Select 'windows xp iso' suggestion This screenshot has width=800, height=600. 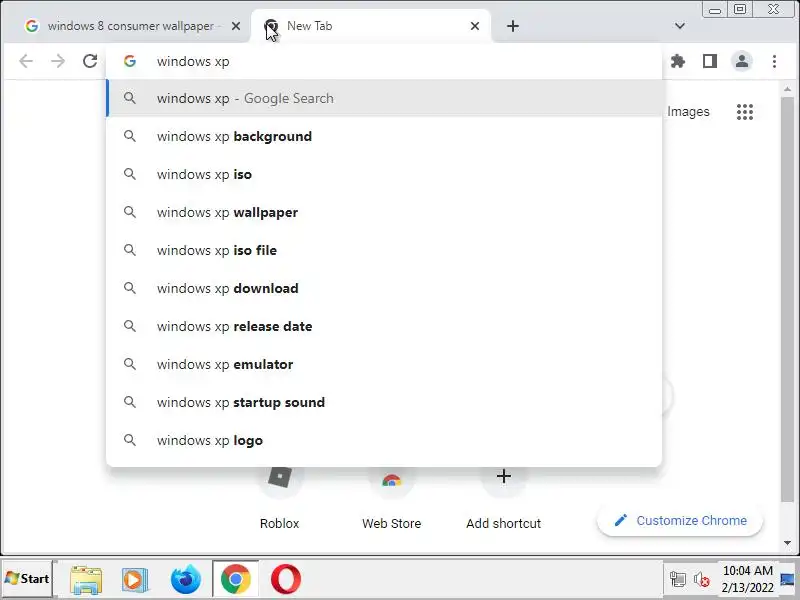384,174
